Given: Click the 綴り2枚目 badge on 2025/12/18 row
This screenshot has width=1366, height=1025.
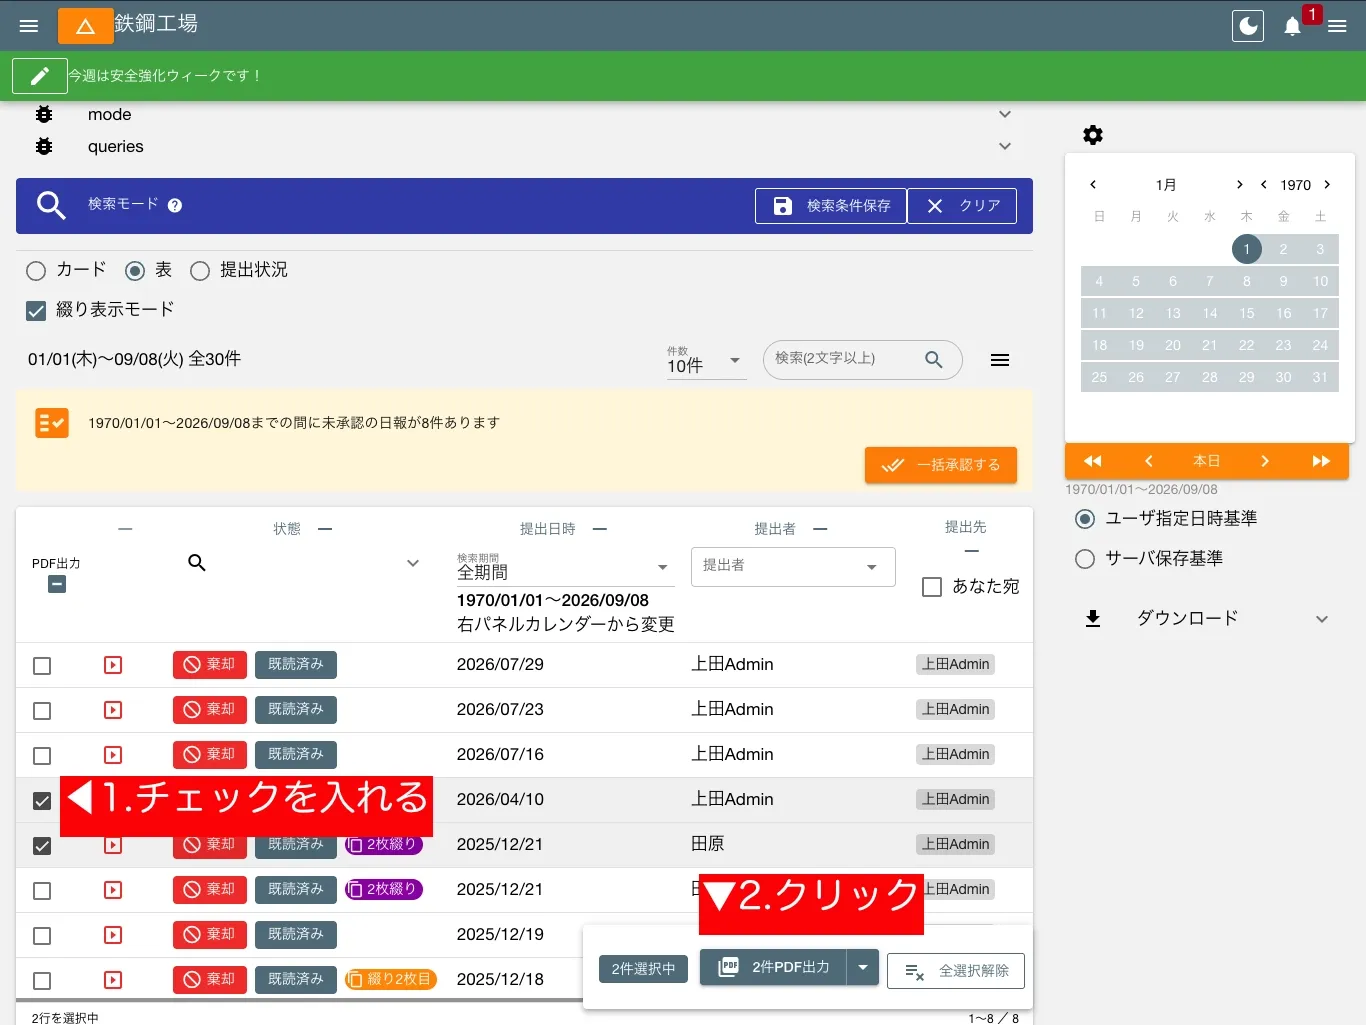Looking at the screenshot, I should (x=391, y=980).
